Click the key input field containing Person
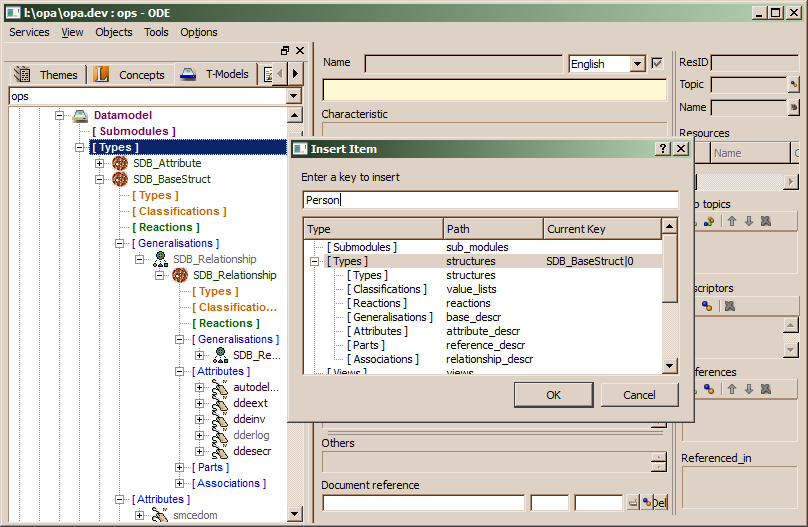 point(490,200)
